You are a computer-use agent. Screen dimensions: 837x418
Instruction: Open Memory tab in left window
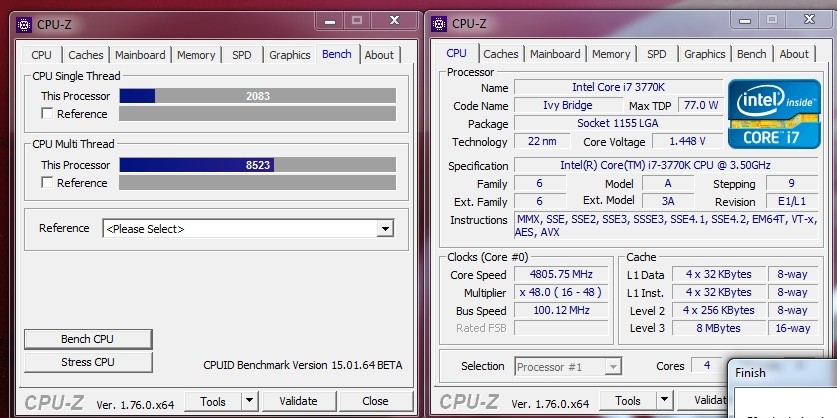[196, 55]
